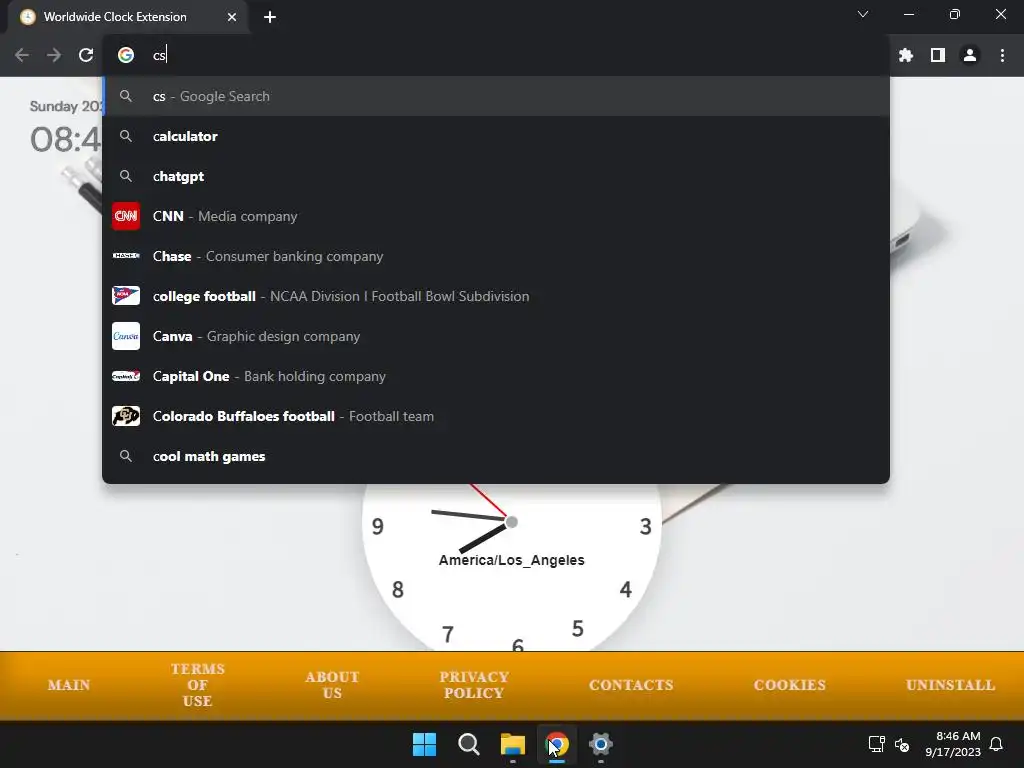Click the college football NCAA logo icon
Viewport: 1024px width, 768px height.
click(126, 296)
